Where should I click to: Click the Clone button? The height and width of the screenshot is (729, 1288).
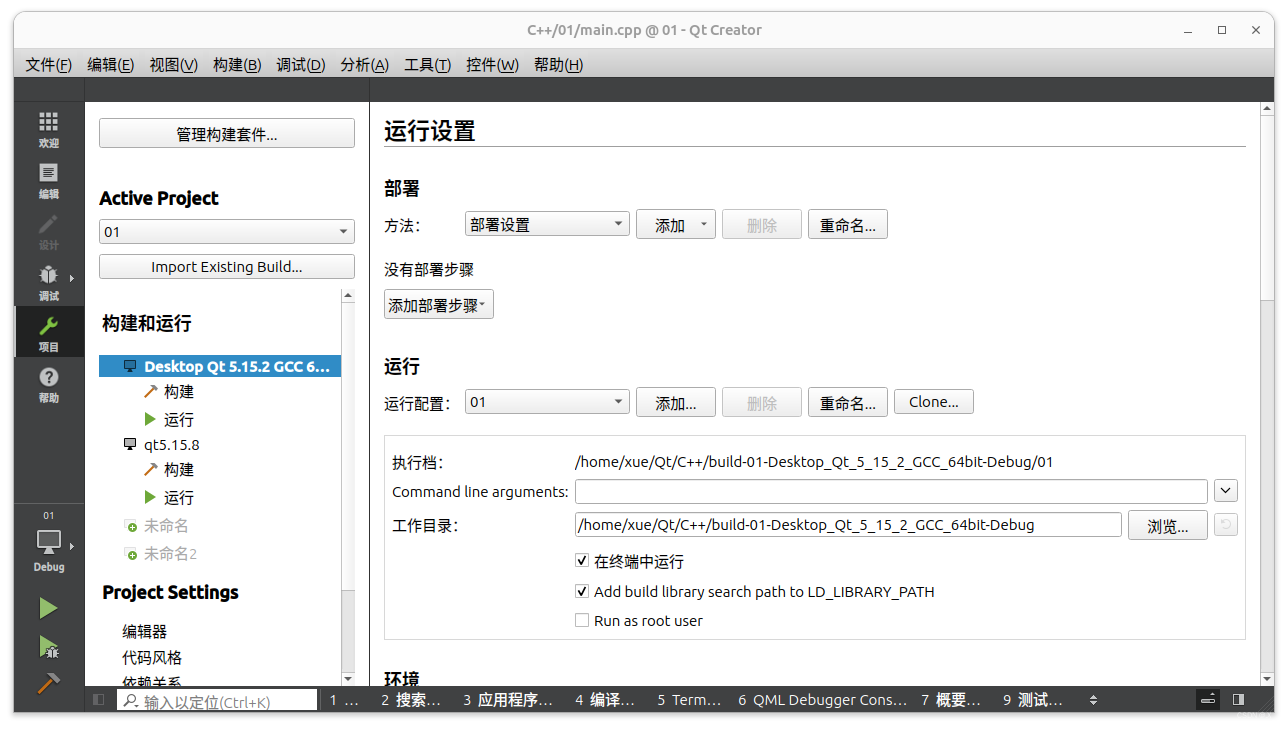click(x=933, y=402)
